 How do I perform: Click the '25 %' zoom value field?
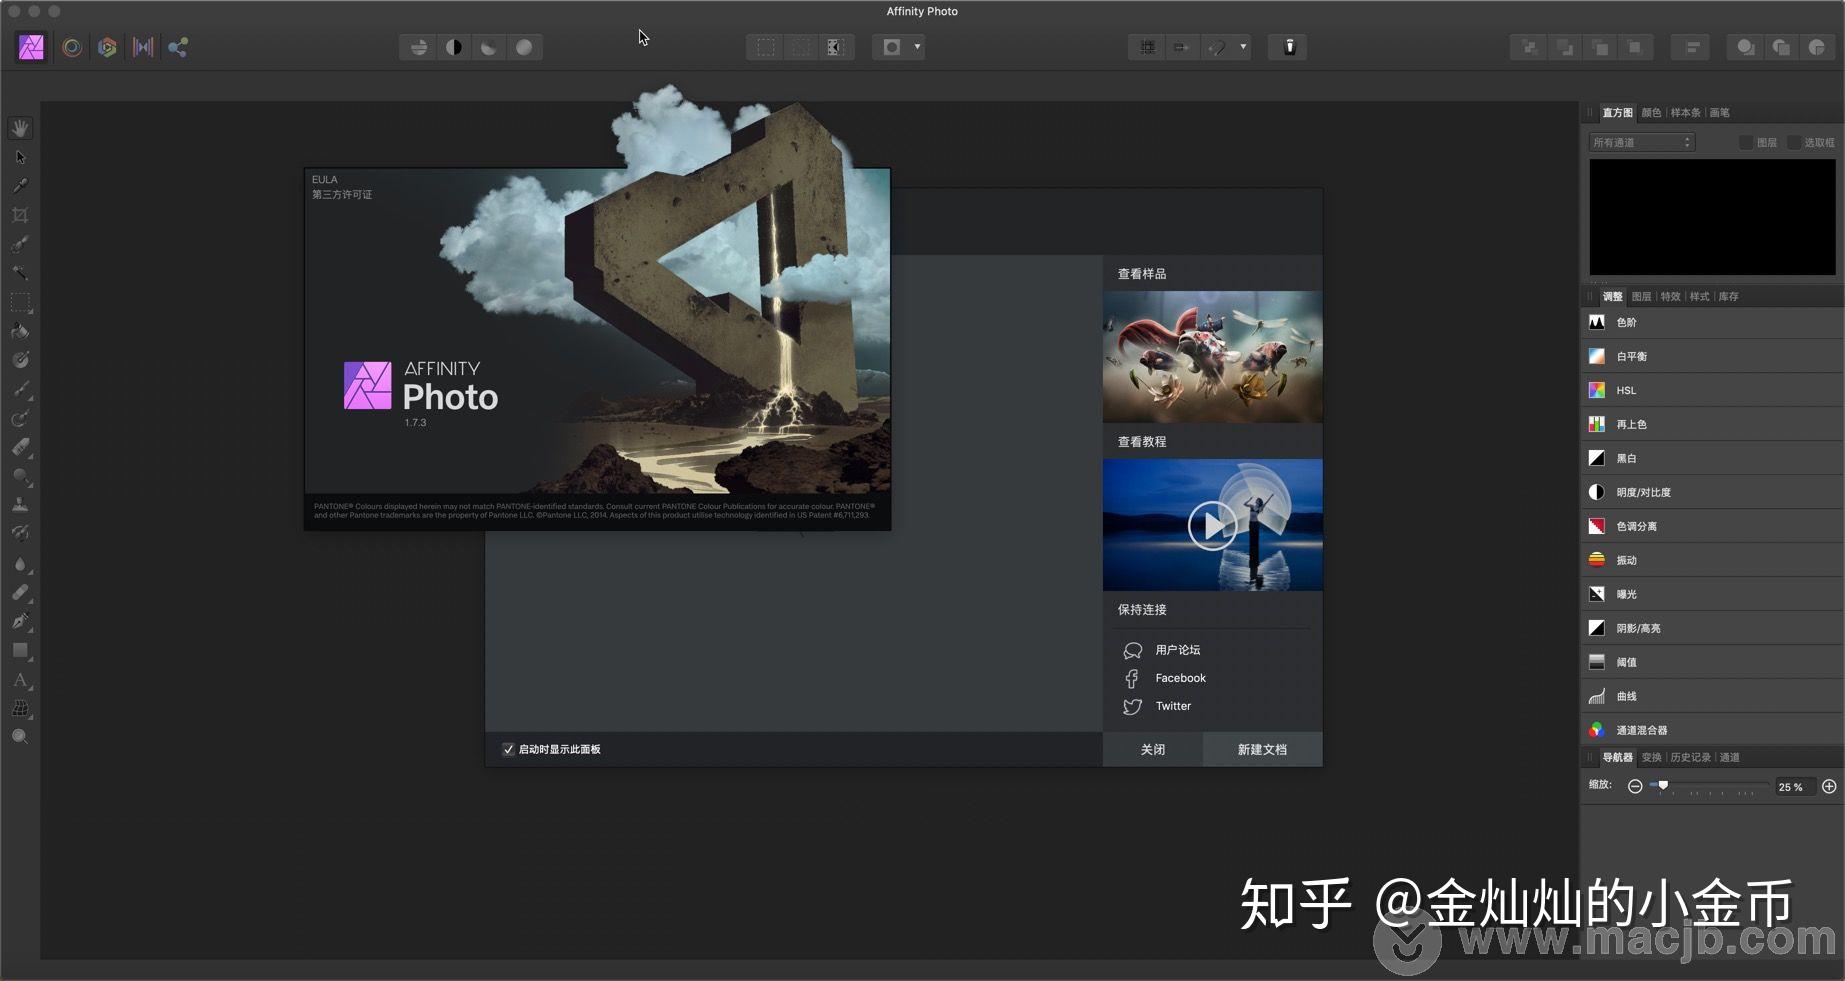(1794, 787)
